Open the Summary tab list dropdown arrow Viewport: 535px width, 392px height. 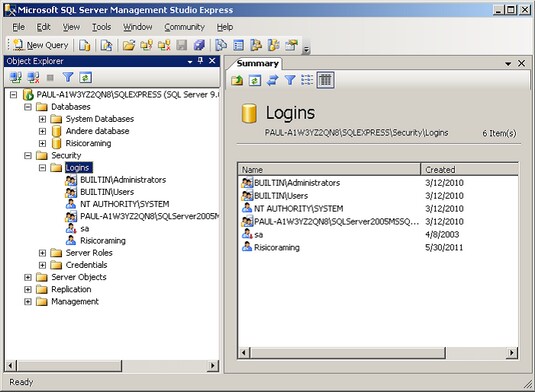click(508, 64)
